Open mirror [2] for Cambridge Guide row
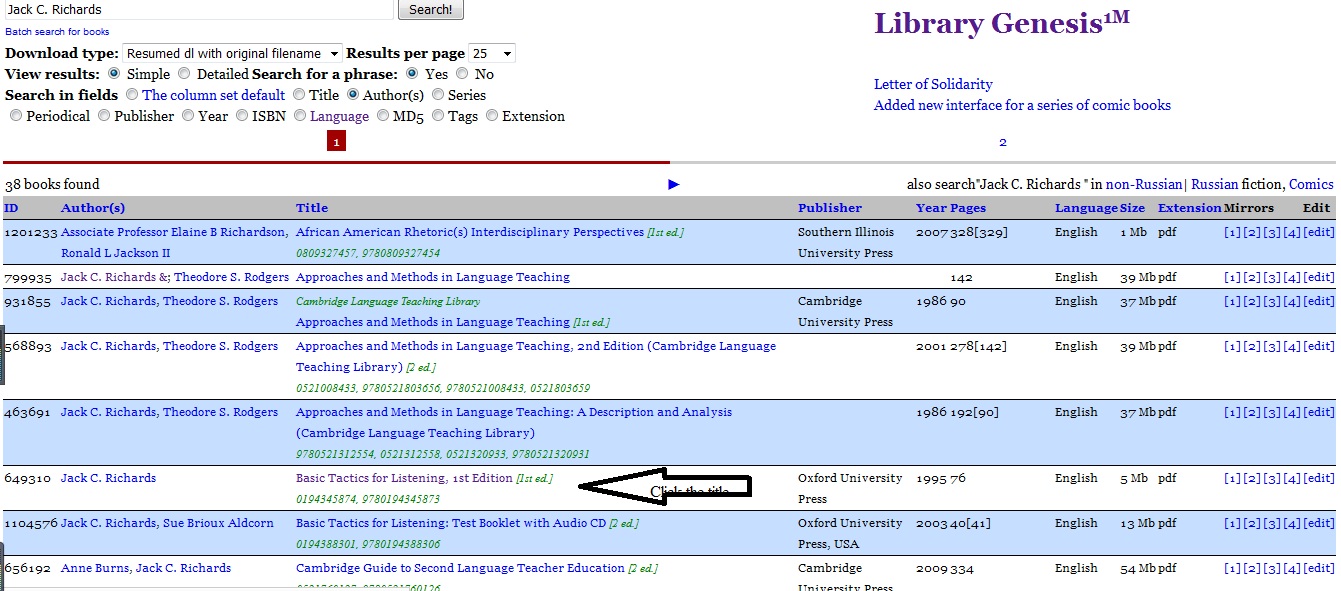This screenshot has height=591, width=1341. tap(1252, 568)
